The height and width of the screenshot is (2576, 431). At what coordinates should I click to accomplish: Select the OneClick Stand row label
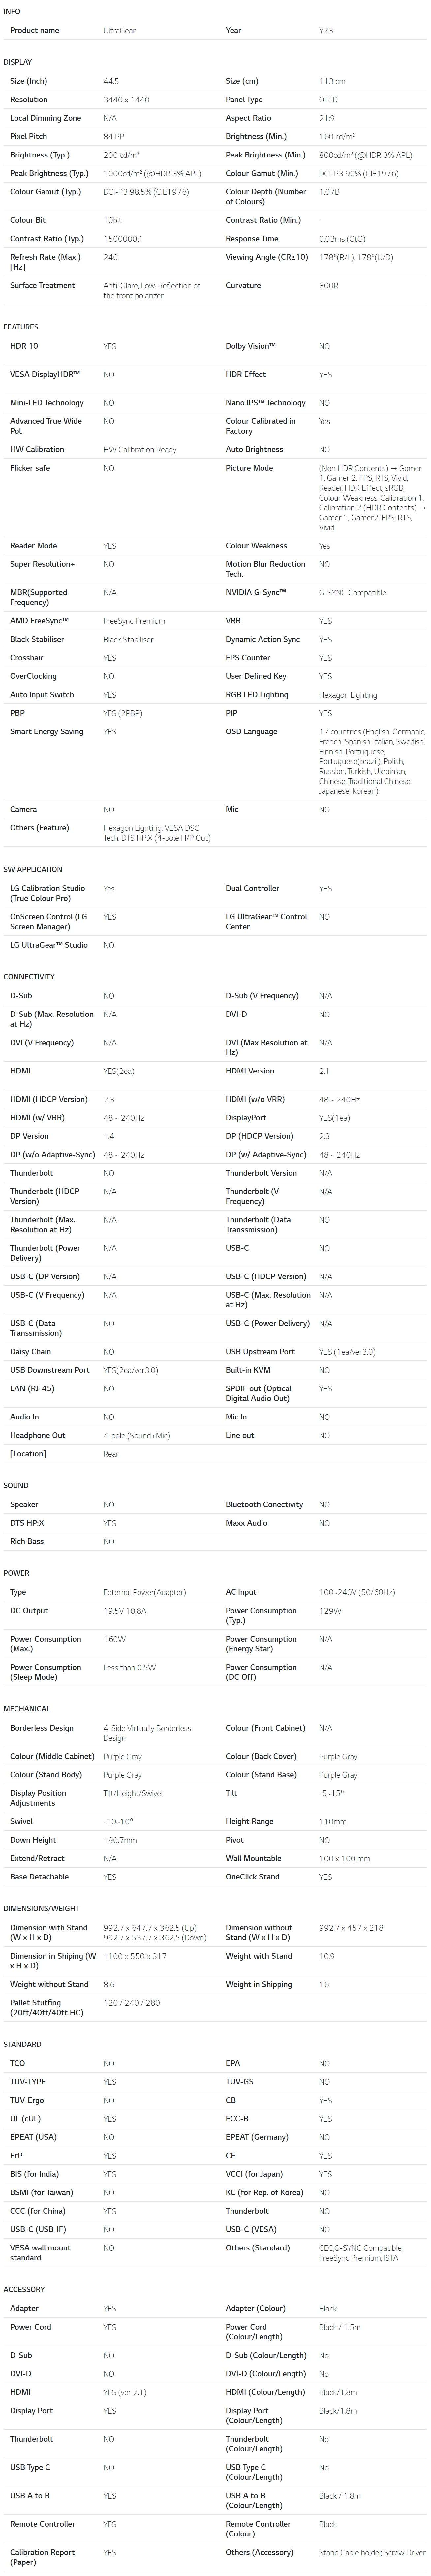click(x=252, y=1877)
